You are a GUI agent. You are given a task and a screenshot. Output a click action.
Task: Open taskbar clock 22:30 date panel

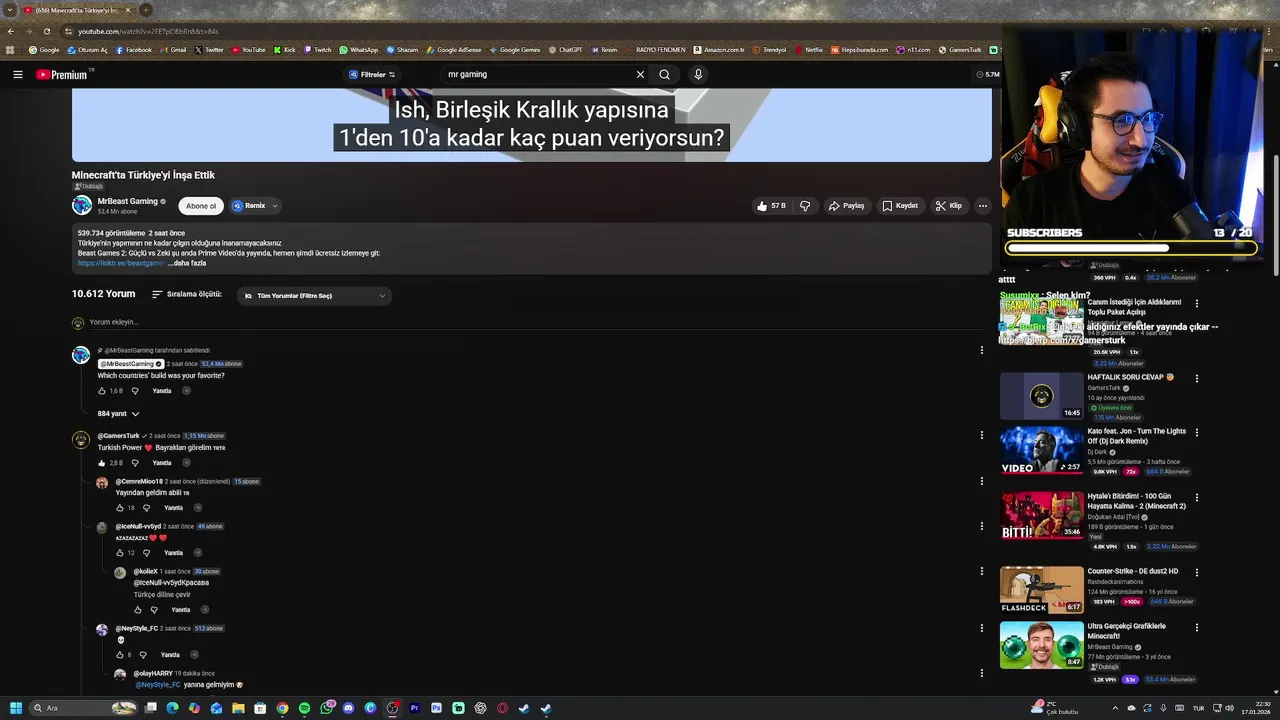(x=1254, y=708)
